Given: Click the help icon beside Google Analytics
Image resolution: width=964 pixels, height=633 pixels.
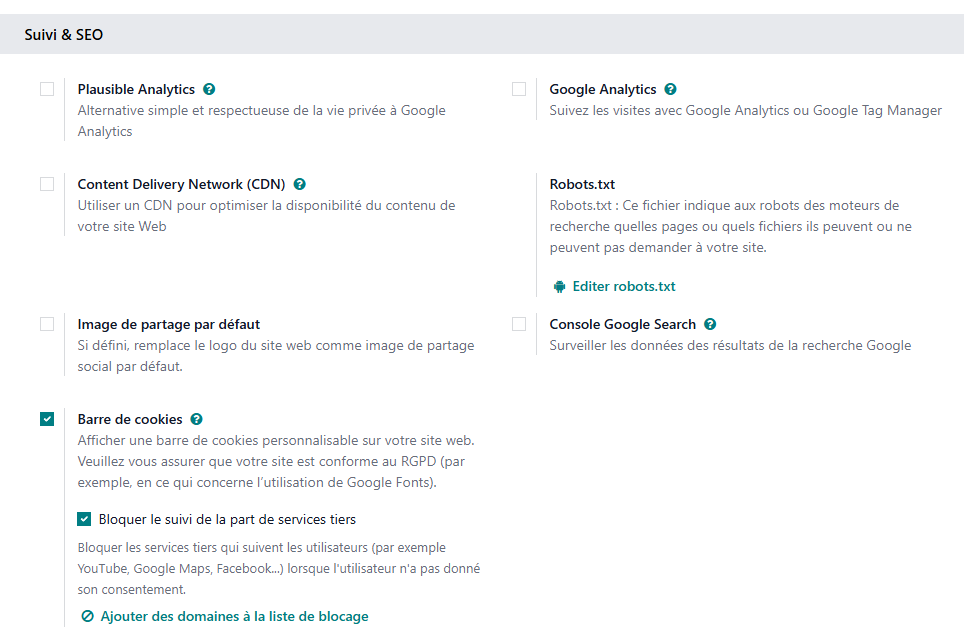Looking at the screenshot, I should pyautogui.click(x=670, y=89).
